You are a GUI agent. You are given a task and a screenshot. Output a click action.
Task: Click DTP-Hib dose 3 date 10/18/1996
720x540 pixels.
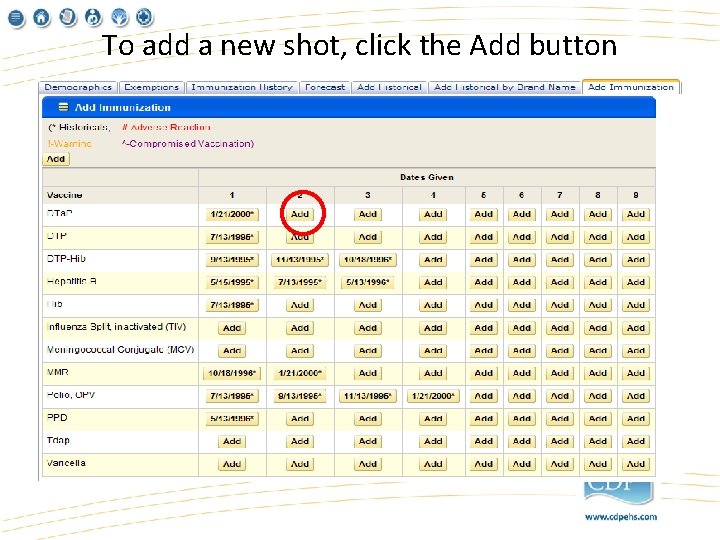[368, 259]
